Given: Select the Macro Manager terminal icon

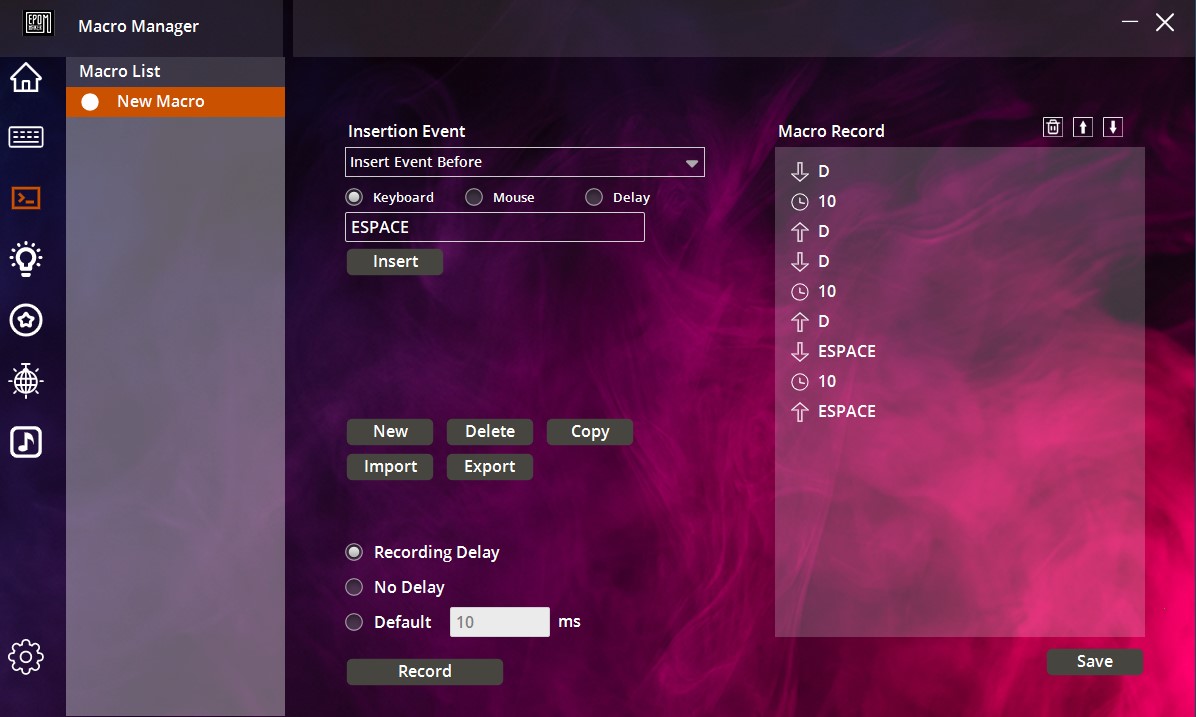Looking at the screenshot, I should pos(26,198).
